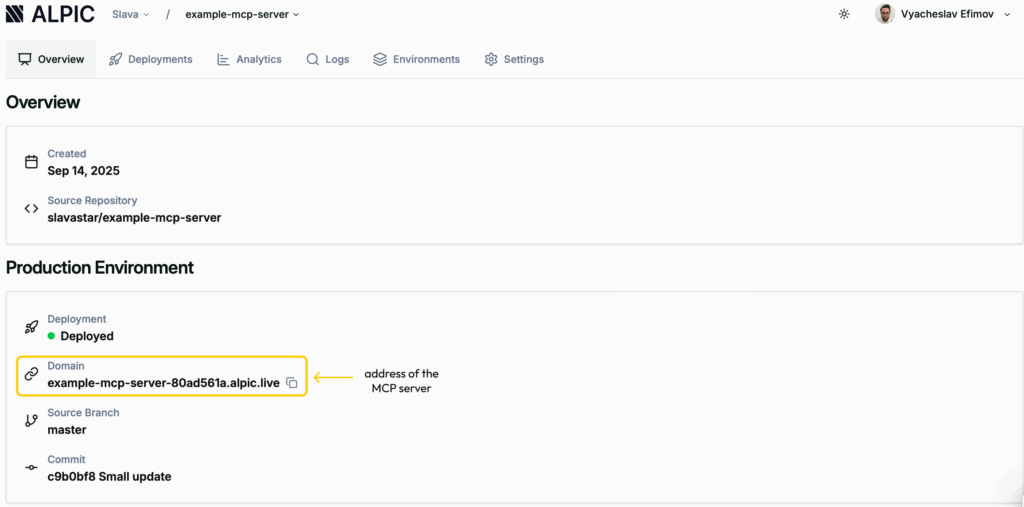Open the Environments tab

(416, 59)
